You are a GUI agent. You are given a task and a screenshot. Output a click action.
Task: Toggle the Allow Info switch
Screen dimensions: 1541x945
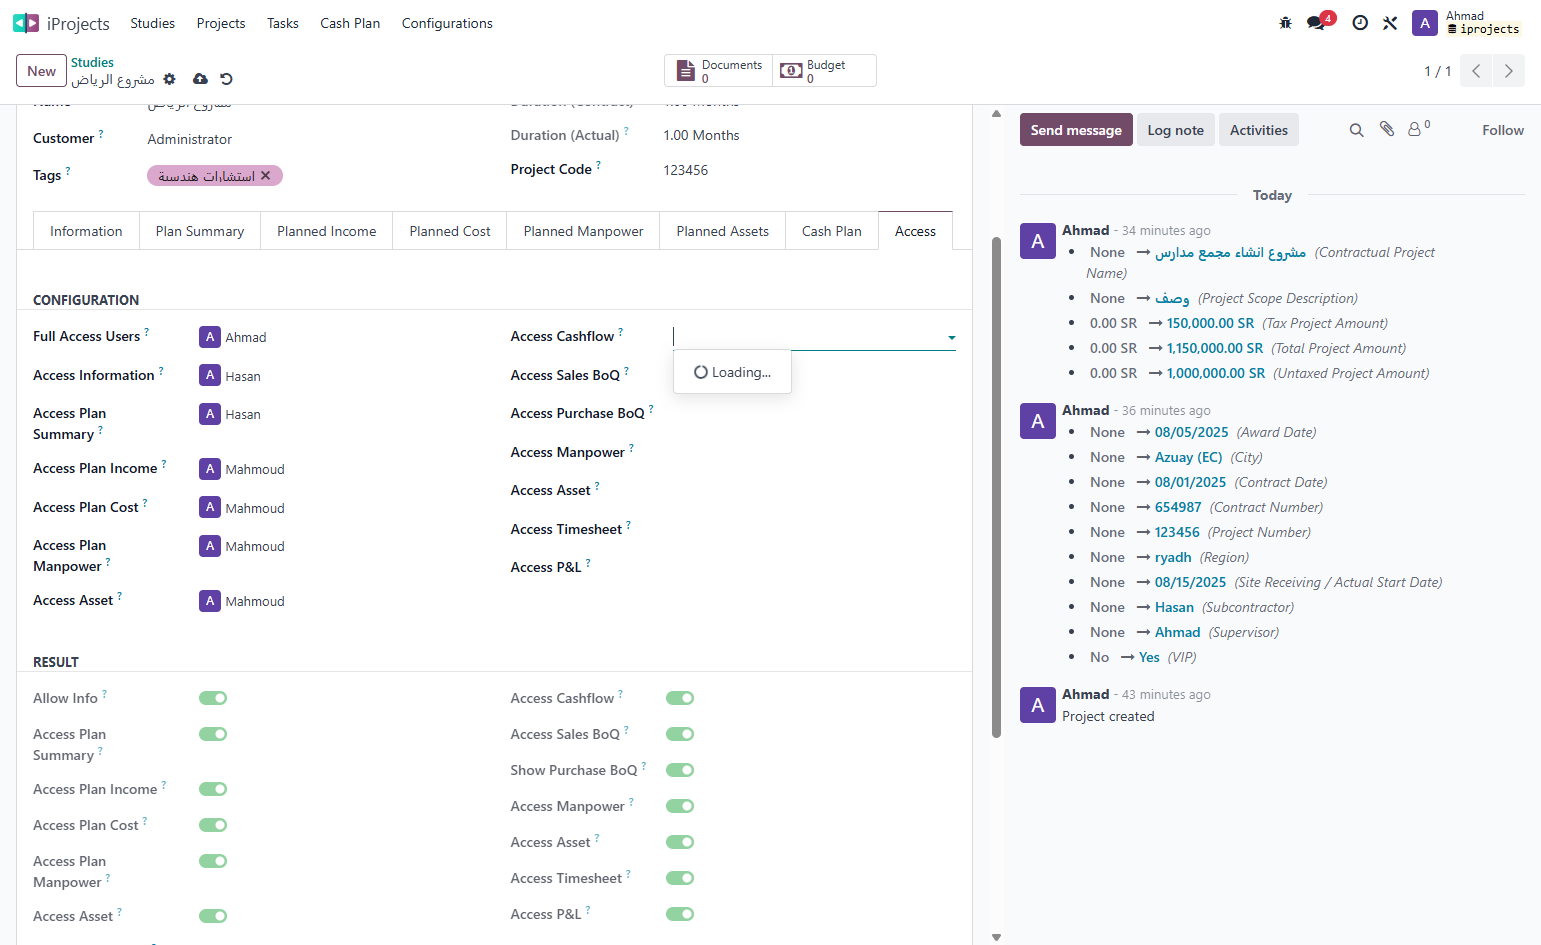click(213, 698)
